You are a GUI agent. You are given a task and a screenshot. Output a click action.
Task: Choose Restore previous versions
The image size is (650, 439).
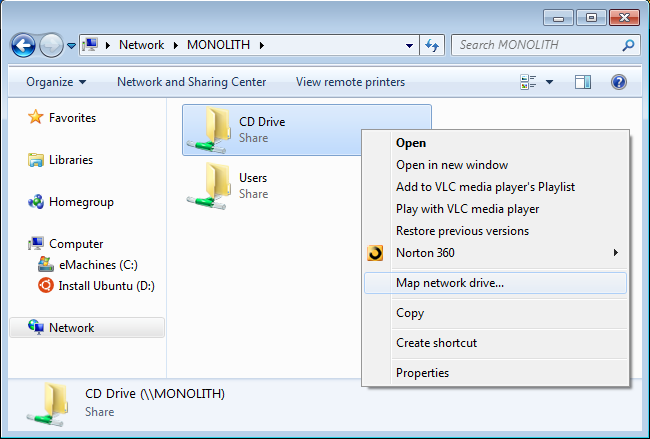coord(495,231)
